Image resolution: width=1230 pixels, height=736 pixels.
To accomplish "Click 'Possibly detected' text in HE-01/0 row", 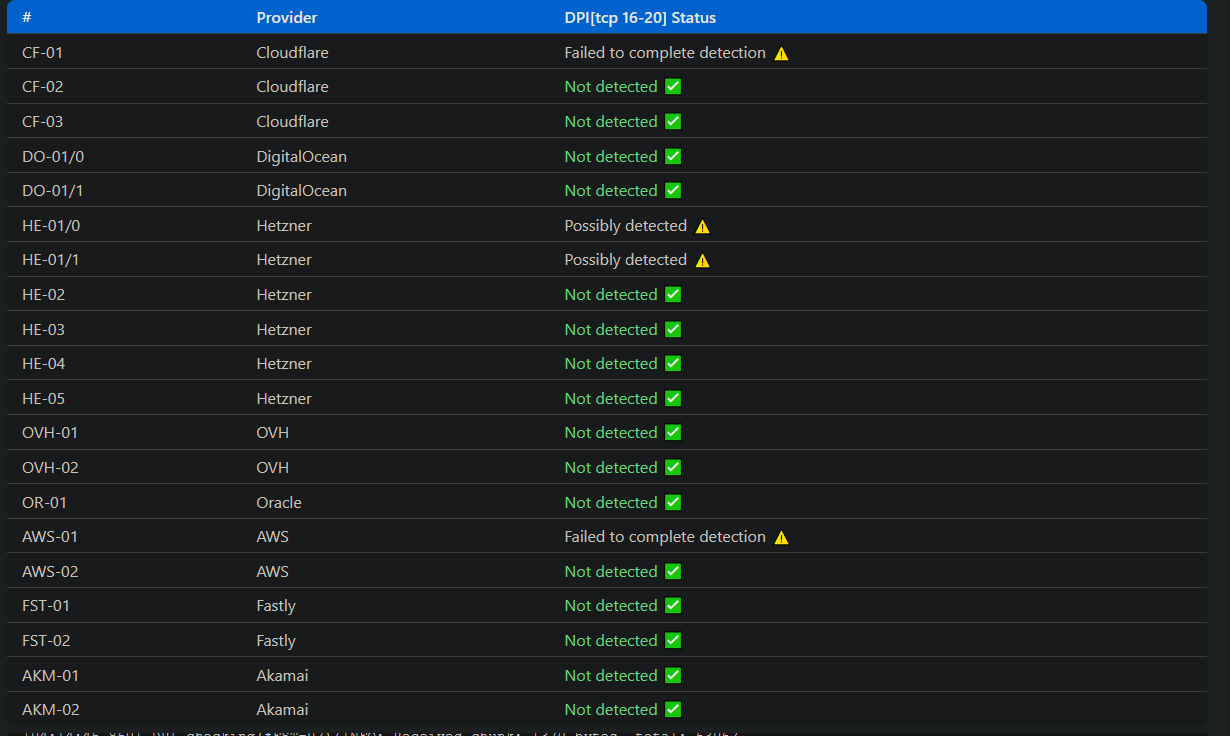I will 626,226.
